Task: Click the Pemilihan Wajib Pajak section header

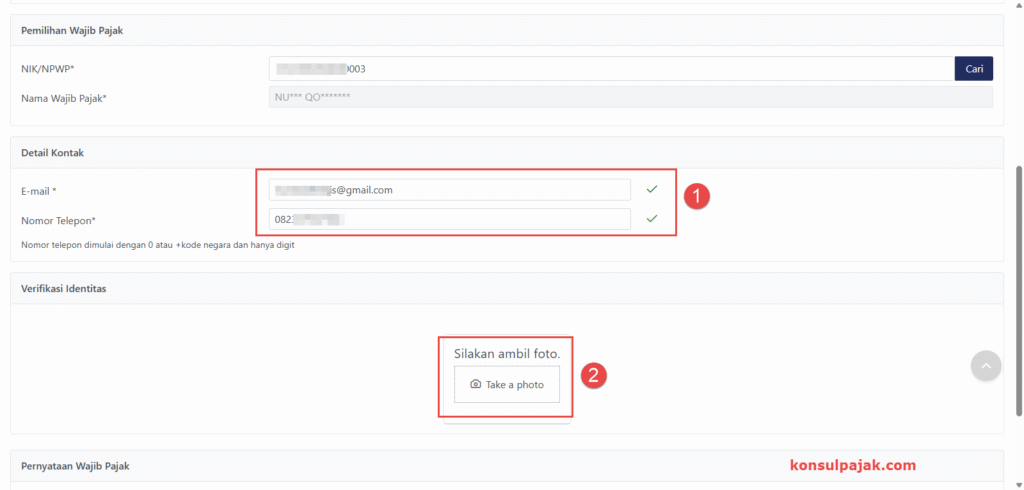Action: tap(72, 30)
